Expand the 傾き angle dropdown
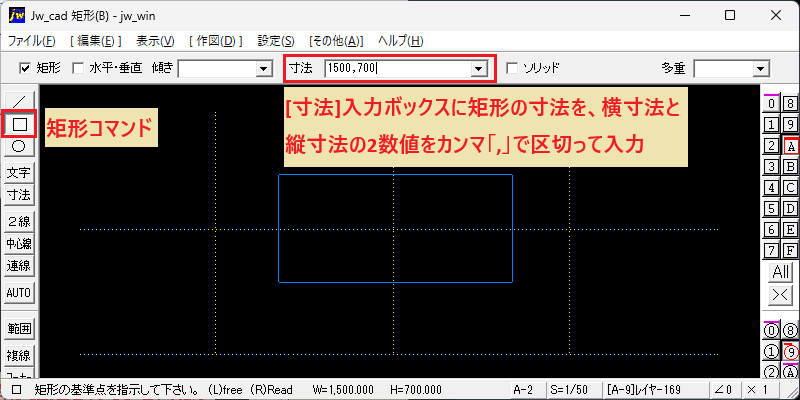 pos(263,68)
